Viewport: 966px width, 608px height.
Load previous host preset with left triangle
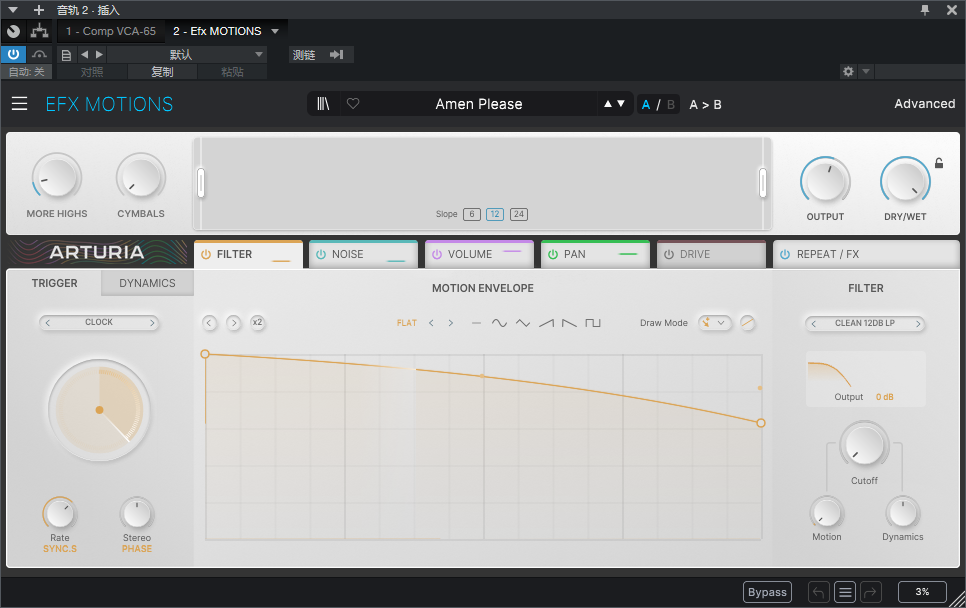[84, 54]
